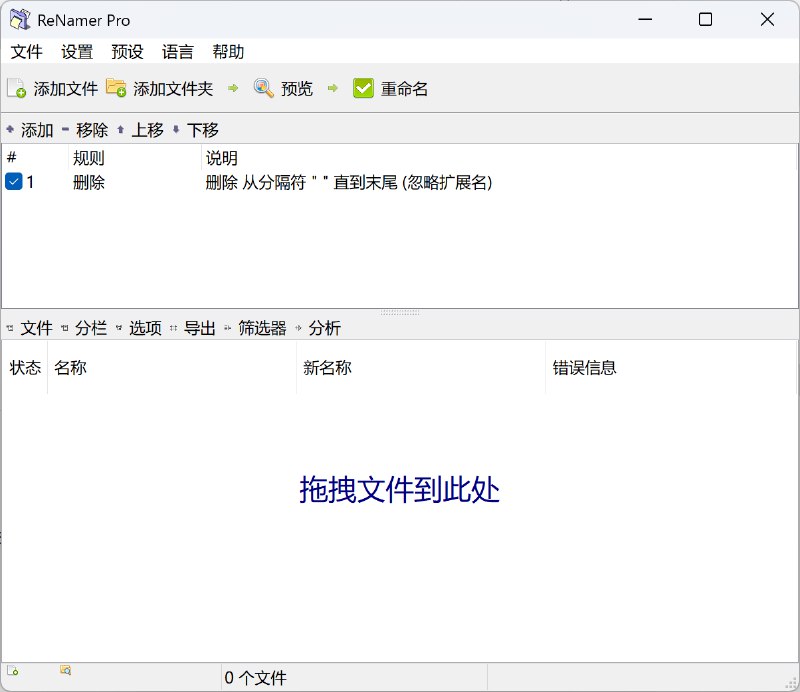Screen dimensions: 800x692
Task: Close the ReNamer Pro window
Action: (767, 19)
